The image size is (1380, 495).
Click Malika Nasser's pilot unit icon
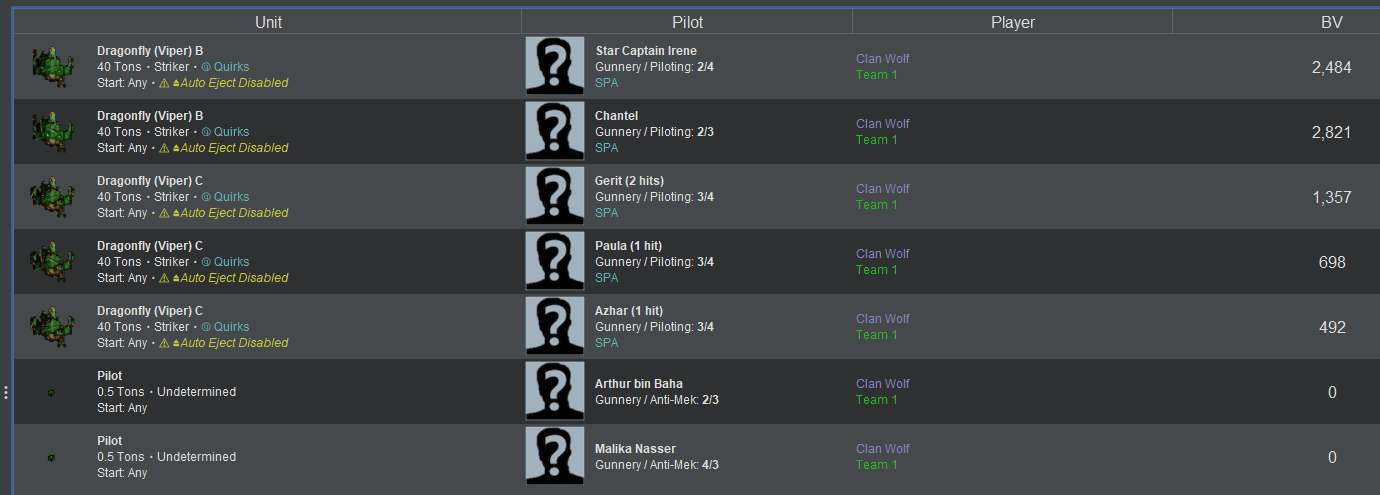(52, 458)
